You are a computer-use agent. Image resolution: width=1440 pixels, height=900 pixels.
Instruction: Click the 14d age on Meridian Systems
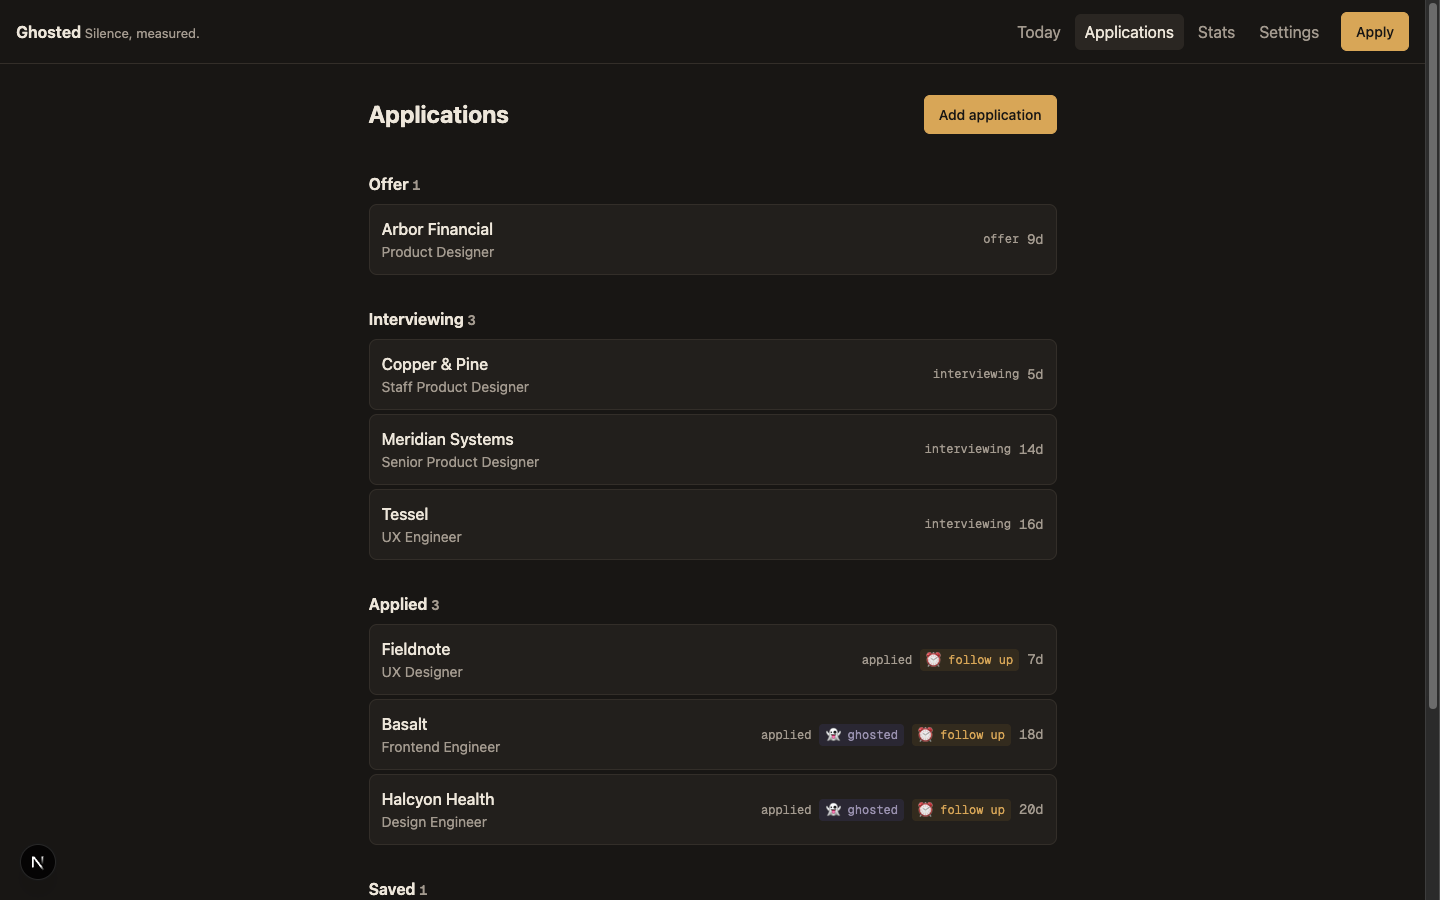click(x=1031, y=450)
